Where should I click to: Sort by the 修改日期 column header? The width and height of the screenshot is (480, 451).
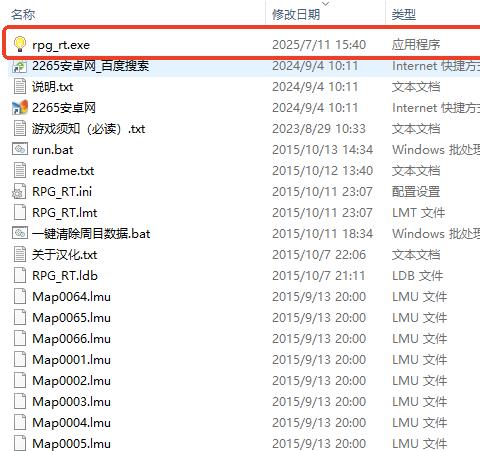click(x=296, y=14)
